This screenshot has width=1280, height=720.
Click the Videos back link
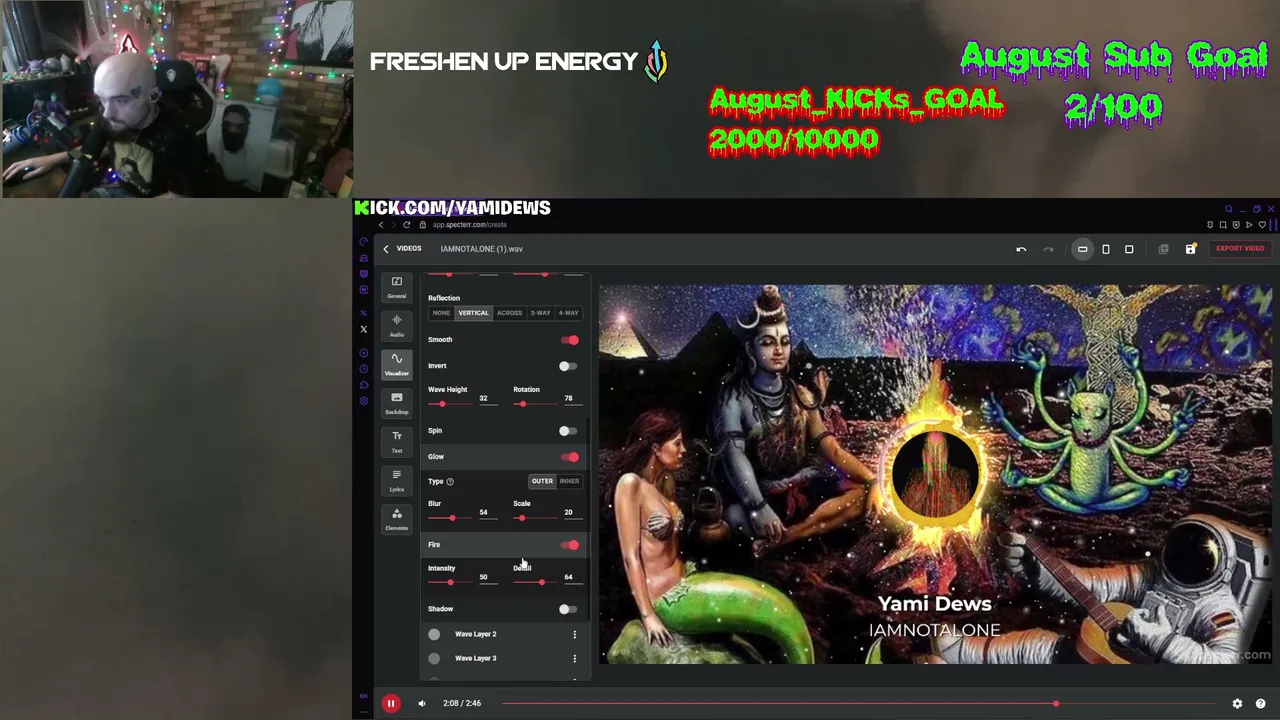tap(409, 249)
